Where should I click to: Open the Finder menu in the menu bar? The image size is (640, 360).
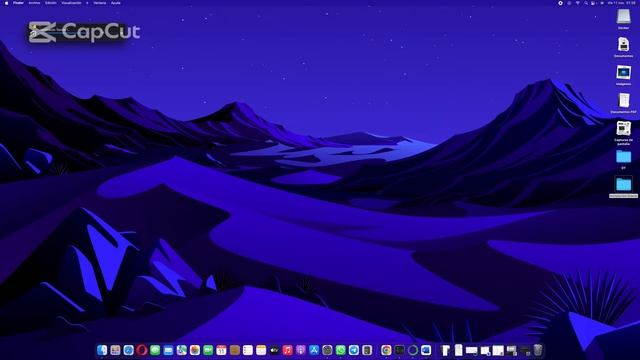18,3
